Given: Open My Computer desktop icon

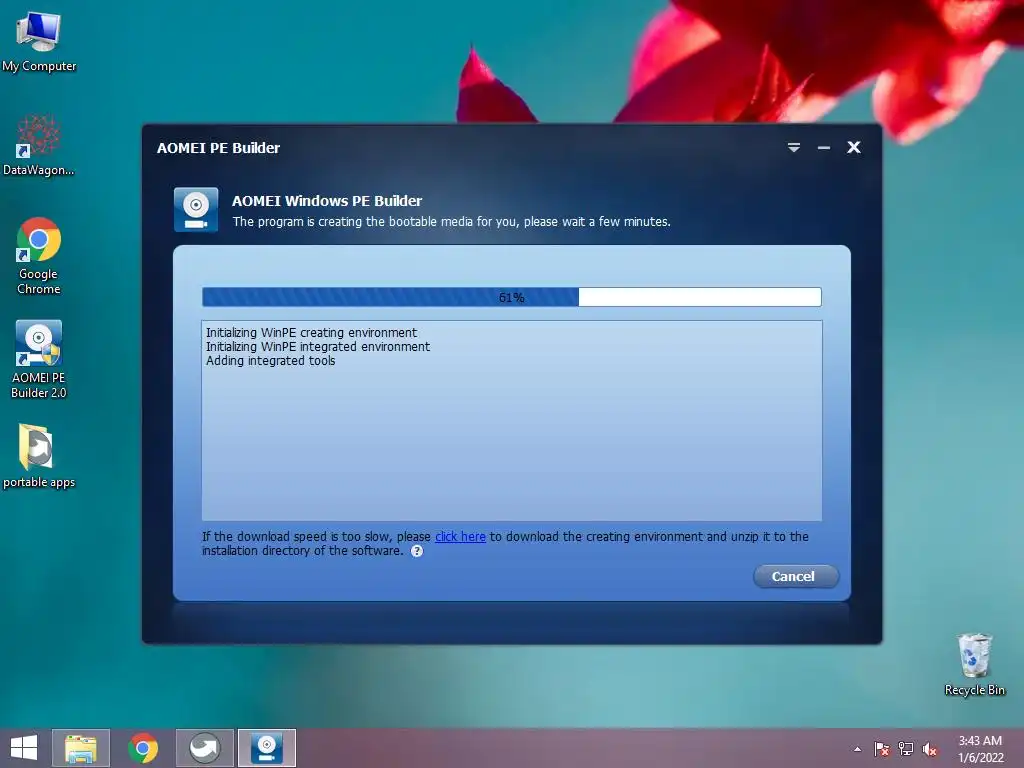Looking at the screenshot, I should point(39,41).
